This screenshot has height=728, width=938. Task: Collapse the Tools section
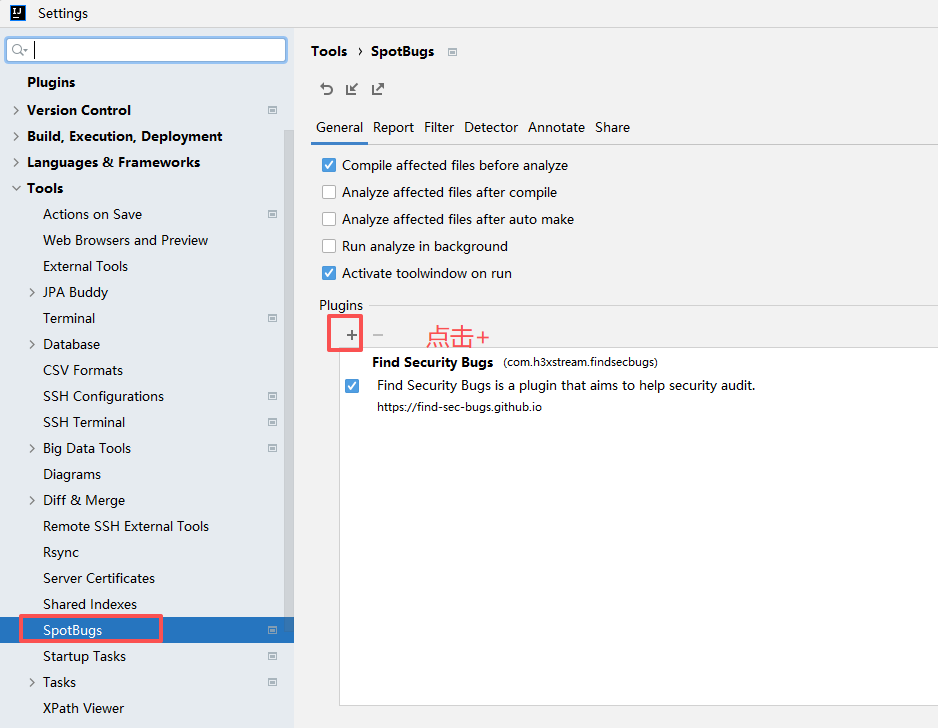click(x=16, y=188)
